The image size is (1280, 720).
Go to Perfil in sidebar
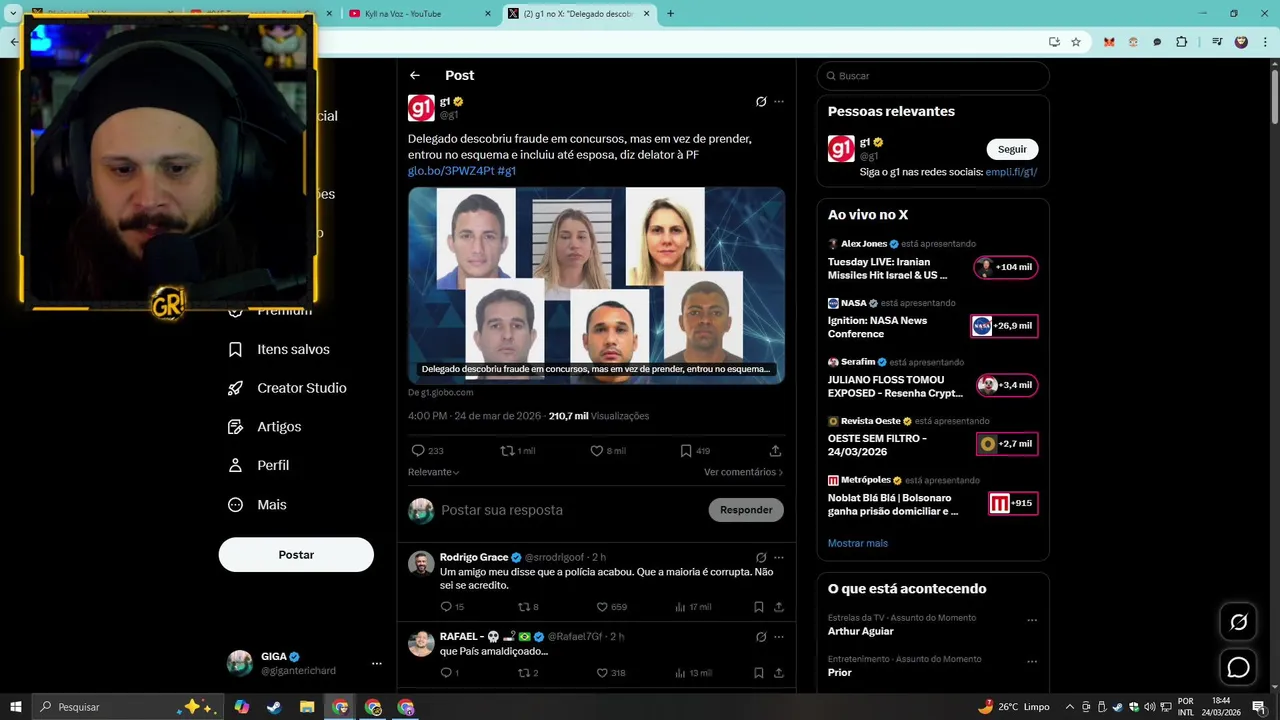pyautogui.click(x=259, y=465)
